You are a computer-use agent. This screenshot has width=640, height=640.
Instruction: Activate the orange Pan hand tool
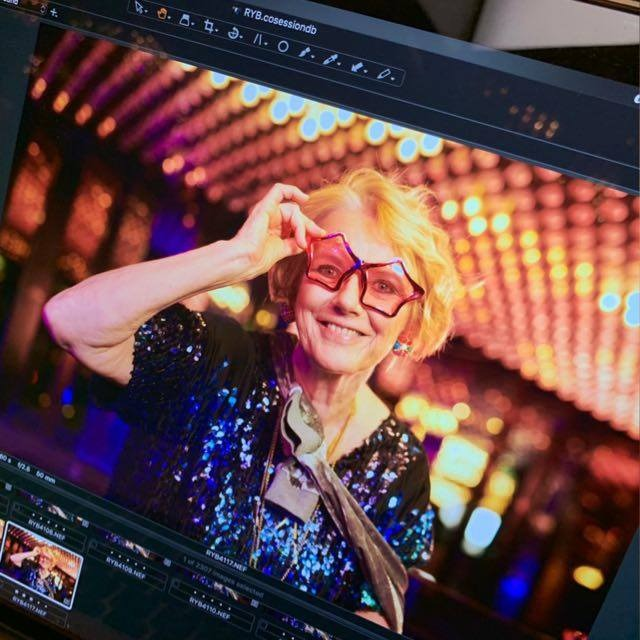coord(163,14)
